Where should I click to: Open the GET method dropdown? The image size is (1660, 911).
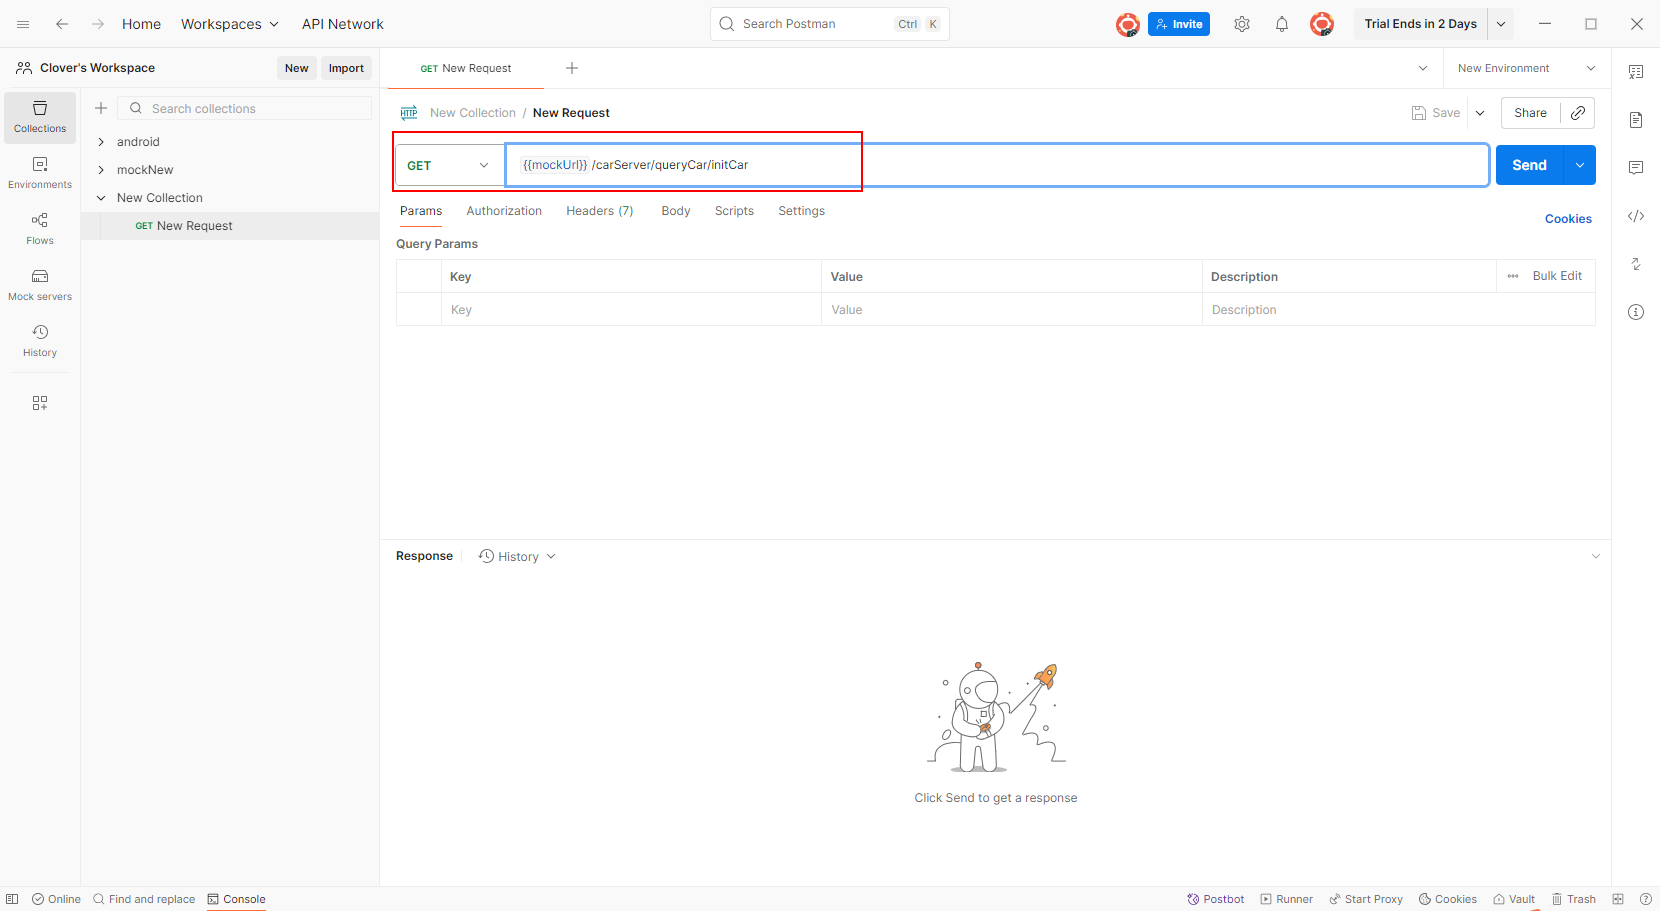(x=450, y=165)
